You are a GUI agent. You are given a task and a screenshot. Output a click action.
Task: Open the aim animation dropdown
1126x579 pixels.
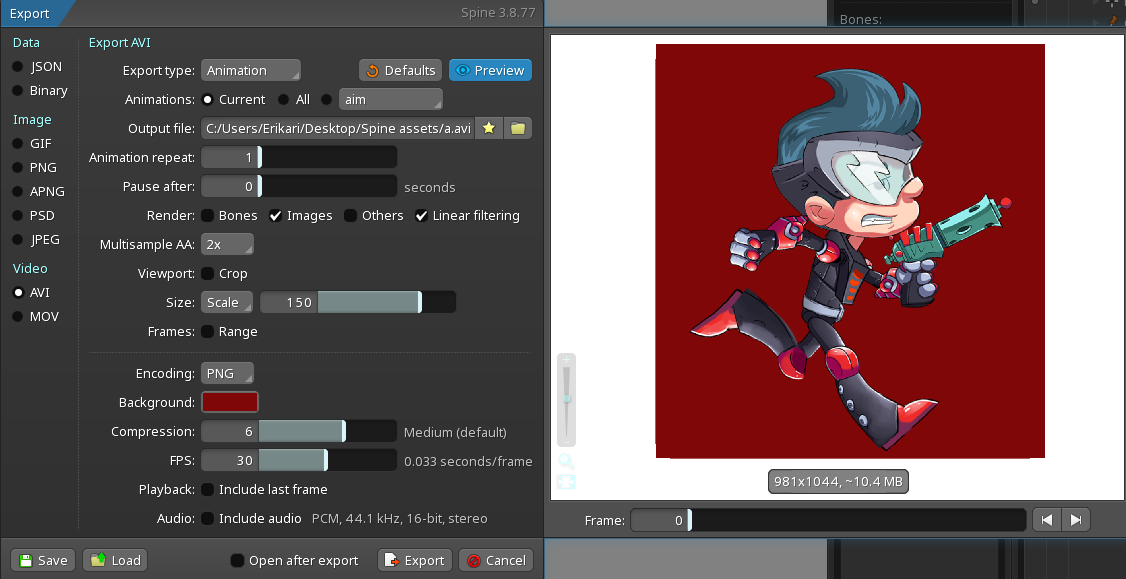pos(391,100)
